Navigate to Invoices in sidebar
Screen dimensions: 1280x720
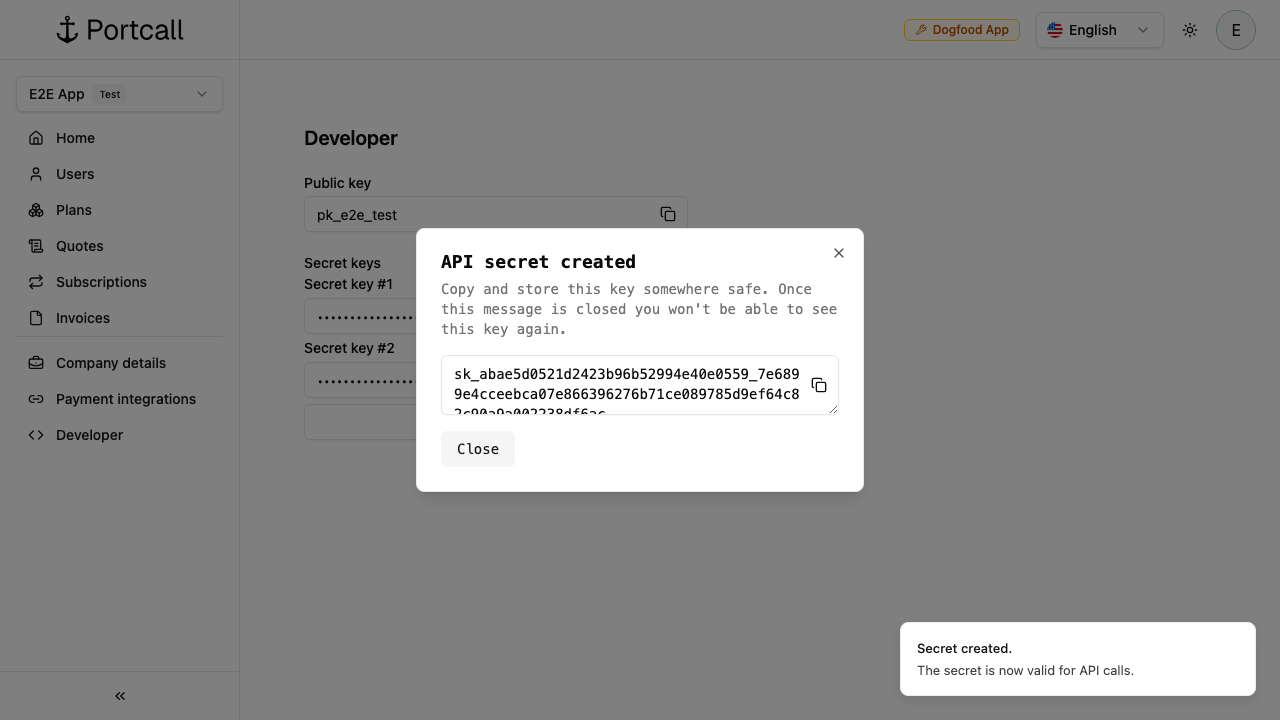[x=83, y=318]
